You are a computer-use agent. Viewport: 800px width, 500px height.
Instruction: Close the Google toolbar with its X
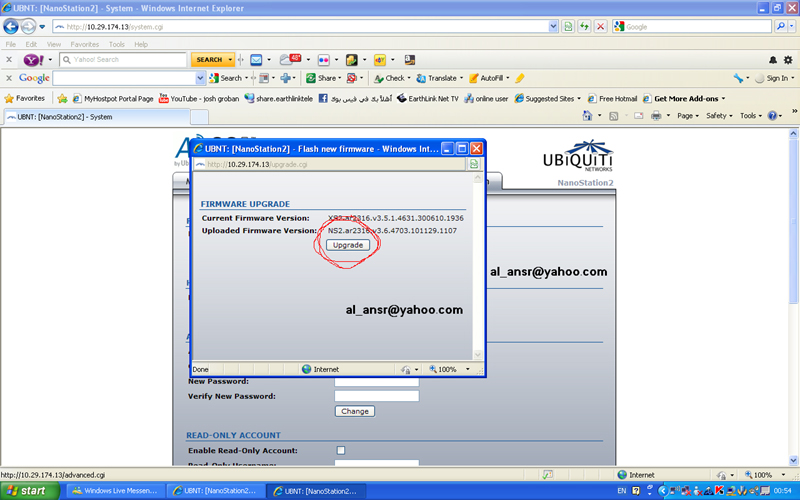9,78
